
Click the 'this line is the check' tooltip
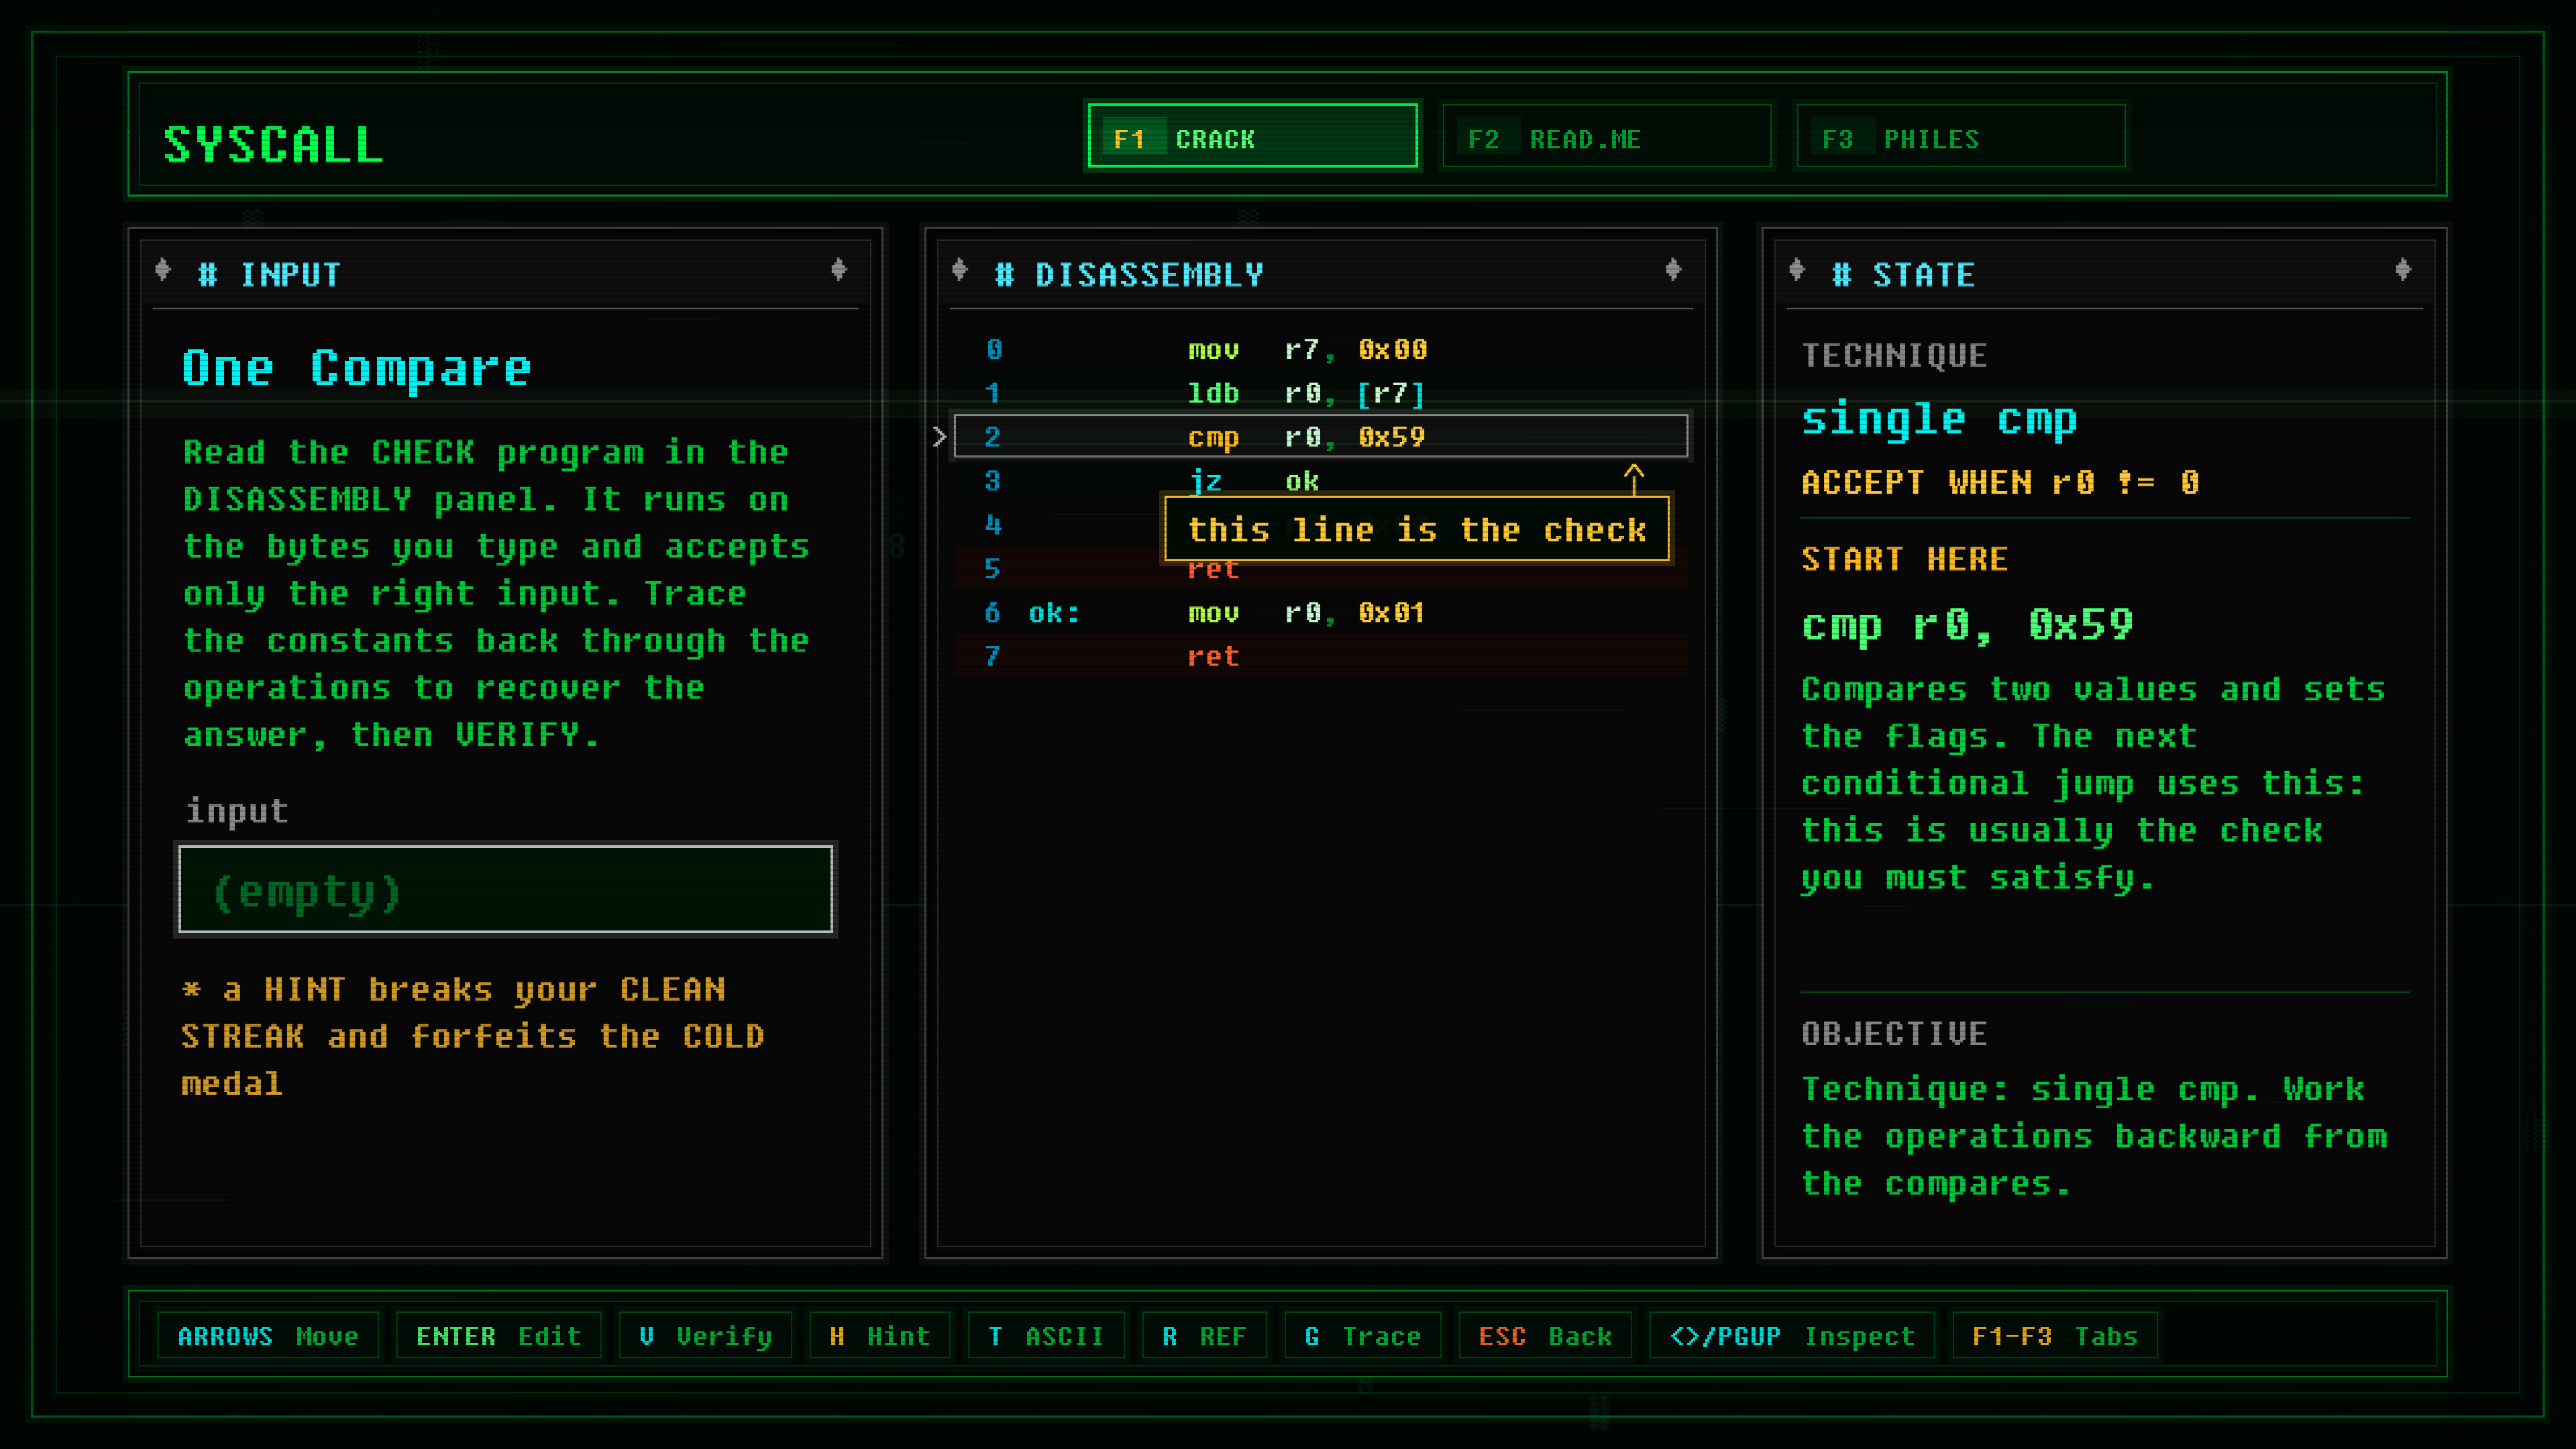[x=1417, y=529]
